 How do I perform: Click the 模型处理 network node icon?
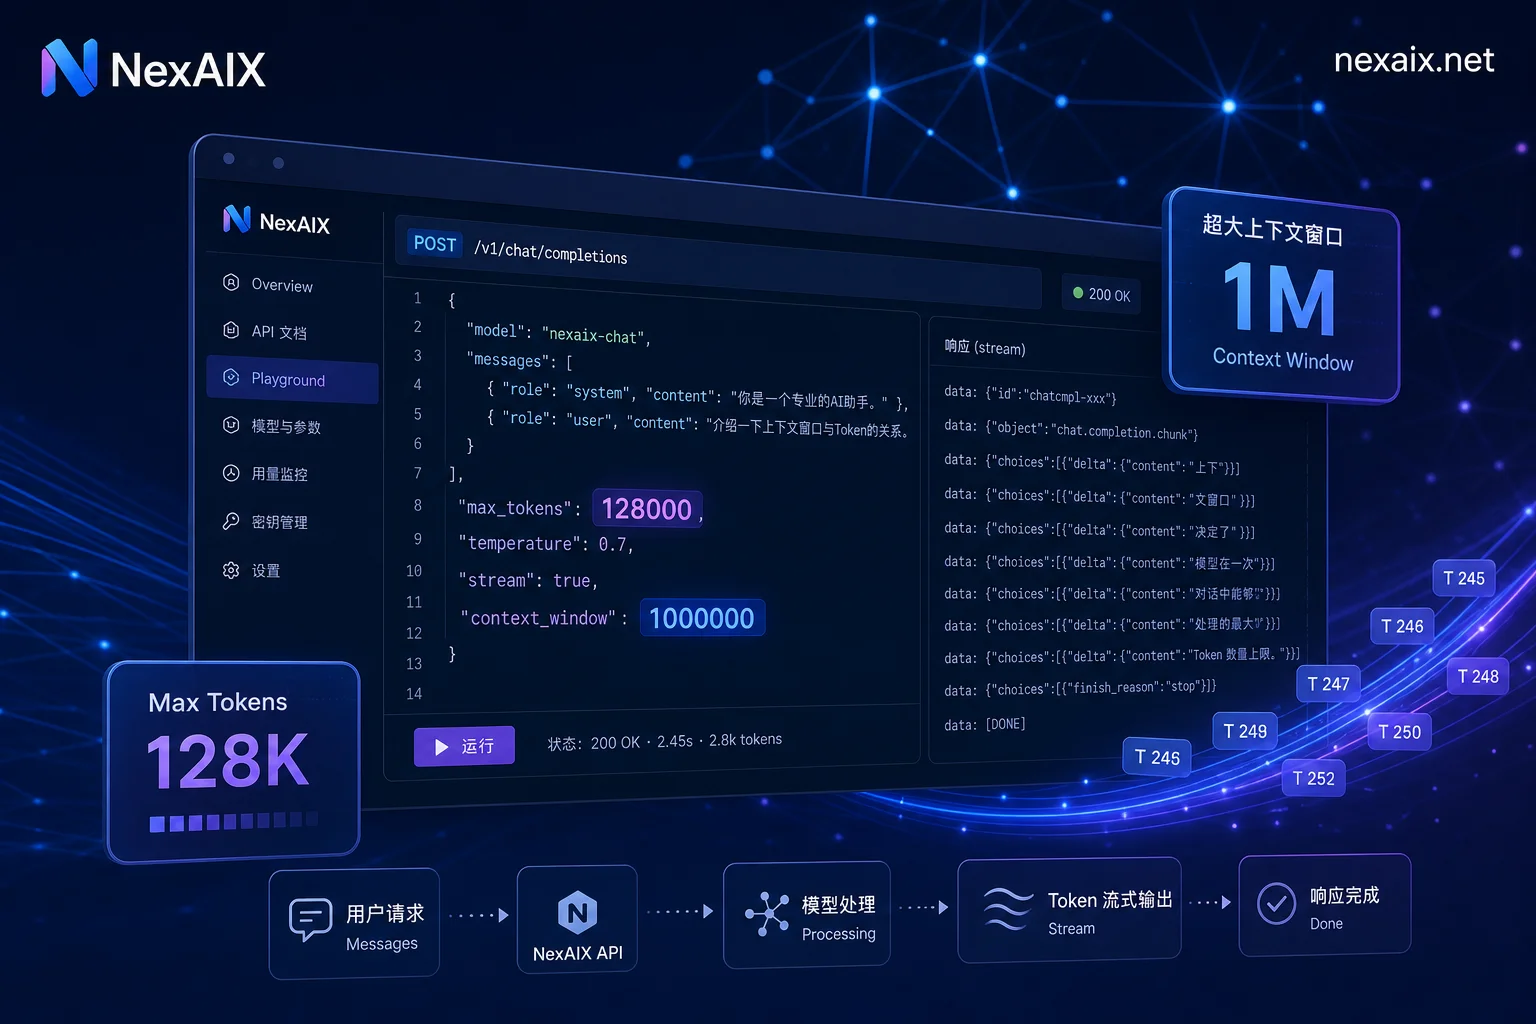pyautogui.click(x=767, y=913)
